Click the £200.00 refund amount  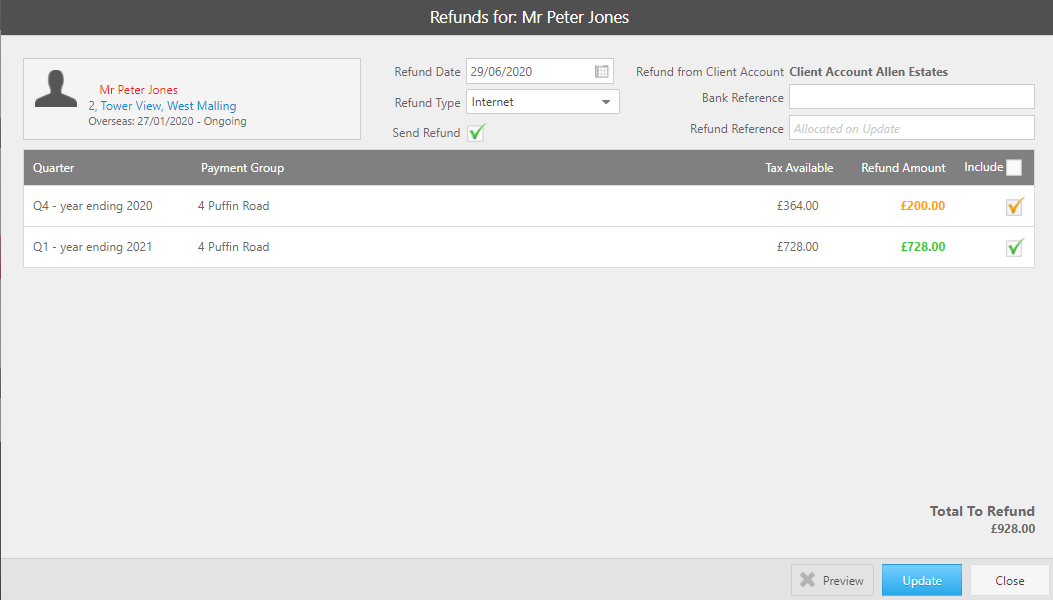pos(923,206)
